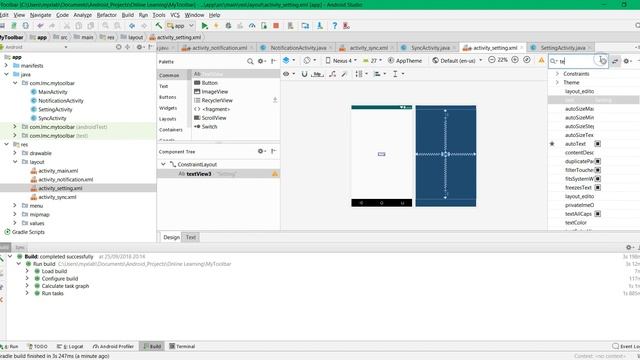
Task: Click the zoom-to-fit icon beside the zoom plus
Action: (x=527, y=60)
